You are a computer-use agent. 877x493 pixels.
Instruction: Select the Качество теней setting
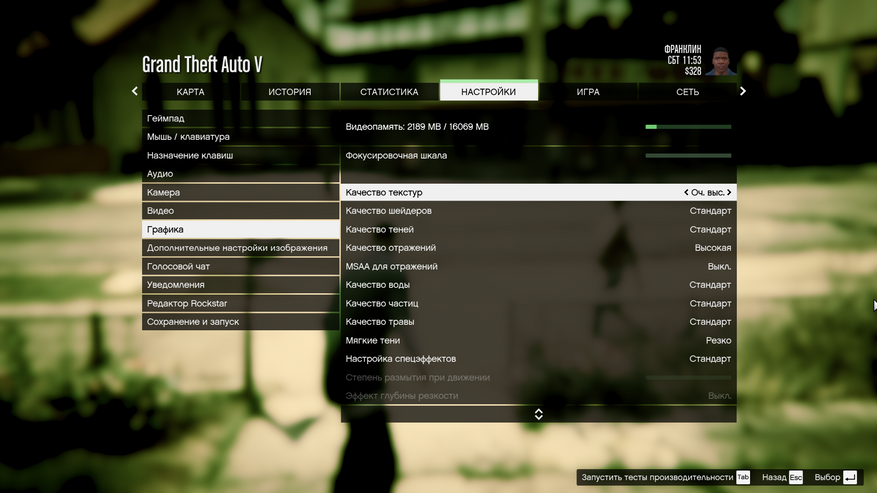click(539, 229)
